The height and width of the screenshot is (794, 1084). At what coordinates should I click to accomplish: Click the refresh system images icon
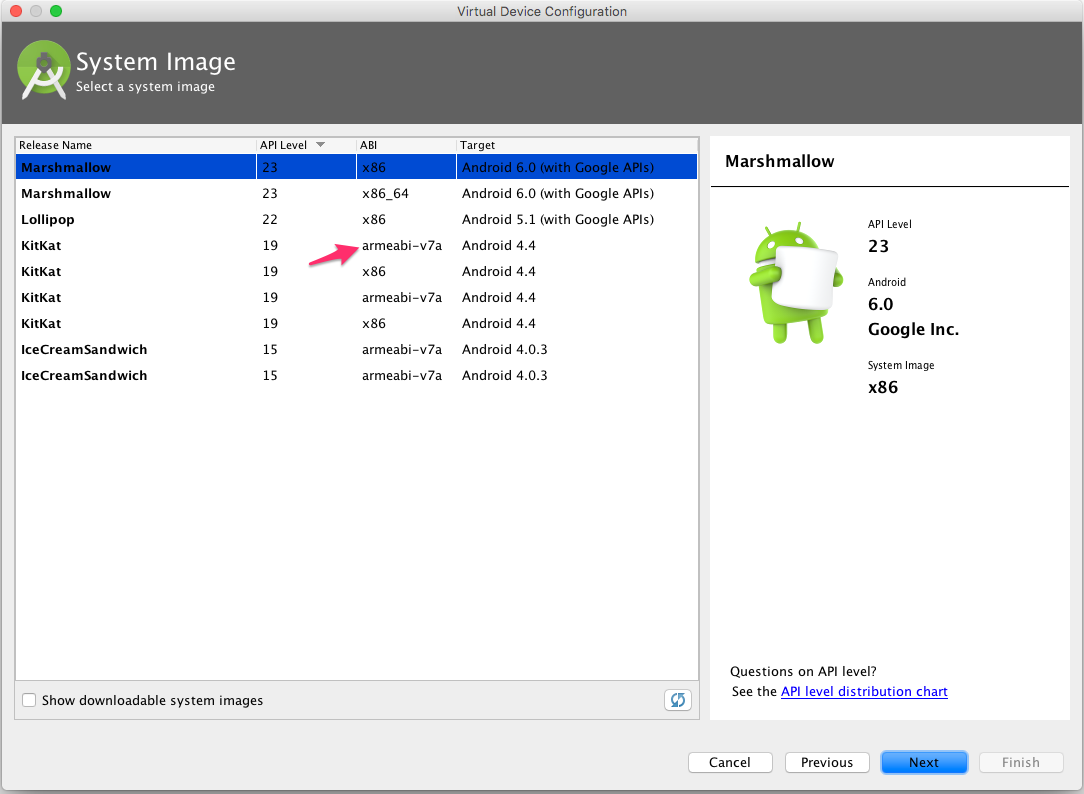tap(678, 700)
